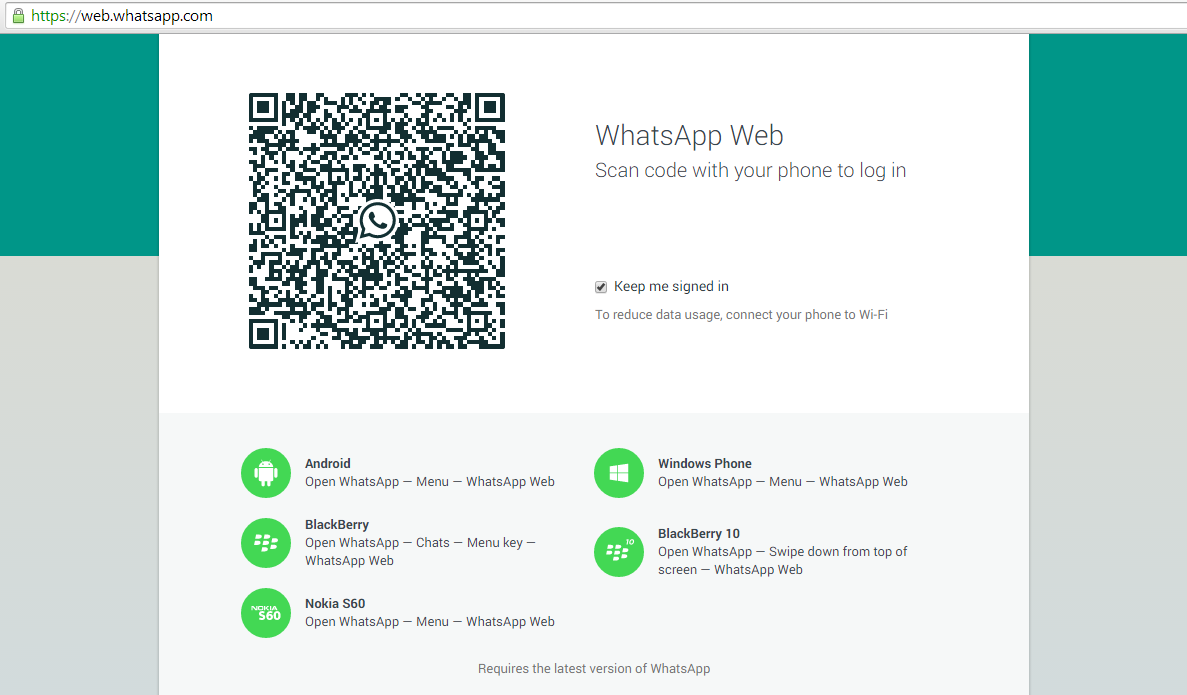This screenshot has width=1187, height=695.
Task: Click the WhatsApp Web heading
Action: coord(689,136)
